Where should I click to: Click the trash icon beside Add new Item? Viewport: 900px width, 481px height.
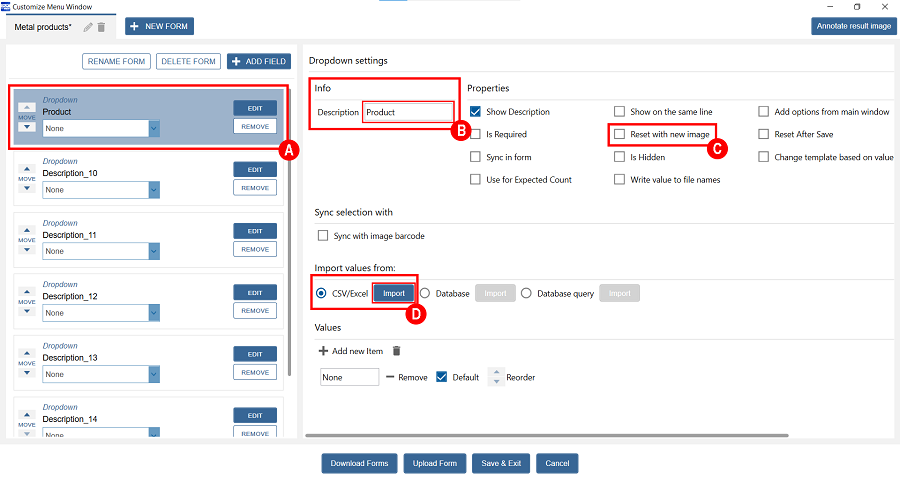coord(396,351)
